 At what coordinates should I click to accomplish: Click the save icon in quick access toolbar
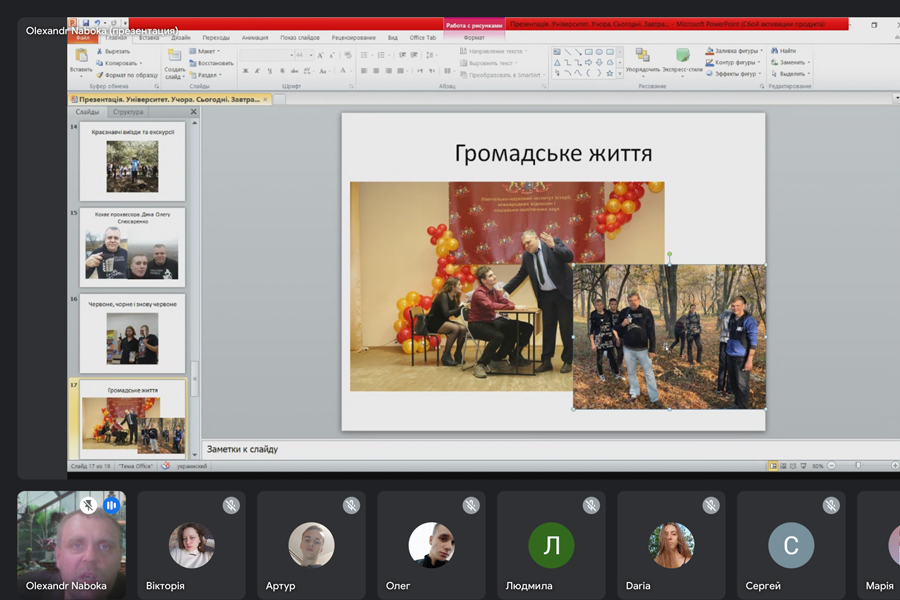tap(86, 23)
